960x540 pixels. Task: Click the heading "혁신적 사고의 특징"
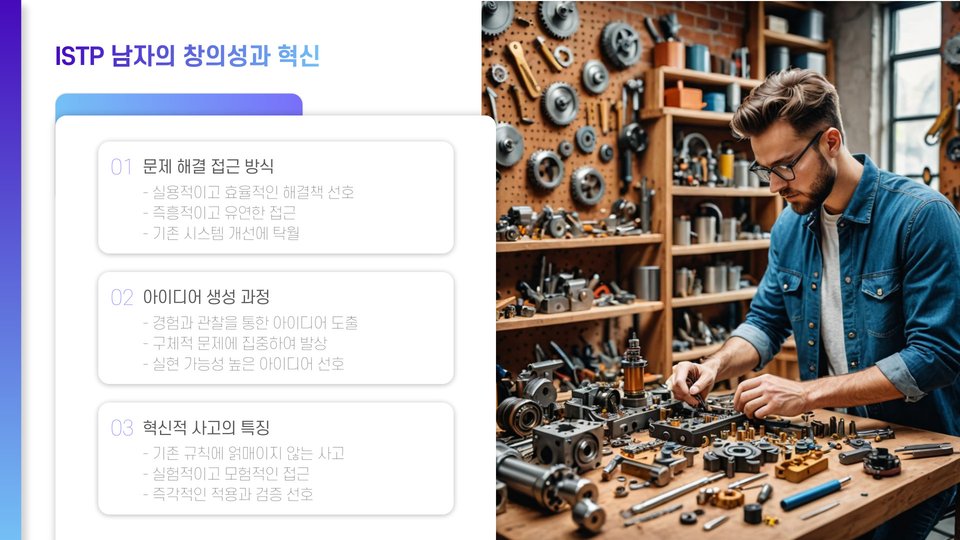(206, 427)
